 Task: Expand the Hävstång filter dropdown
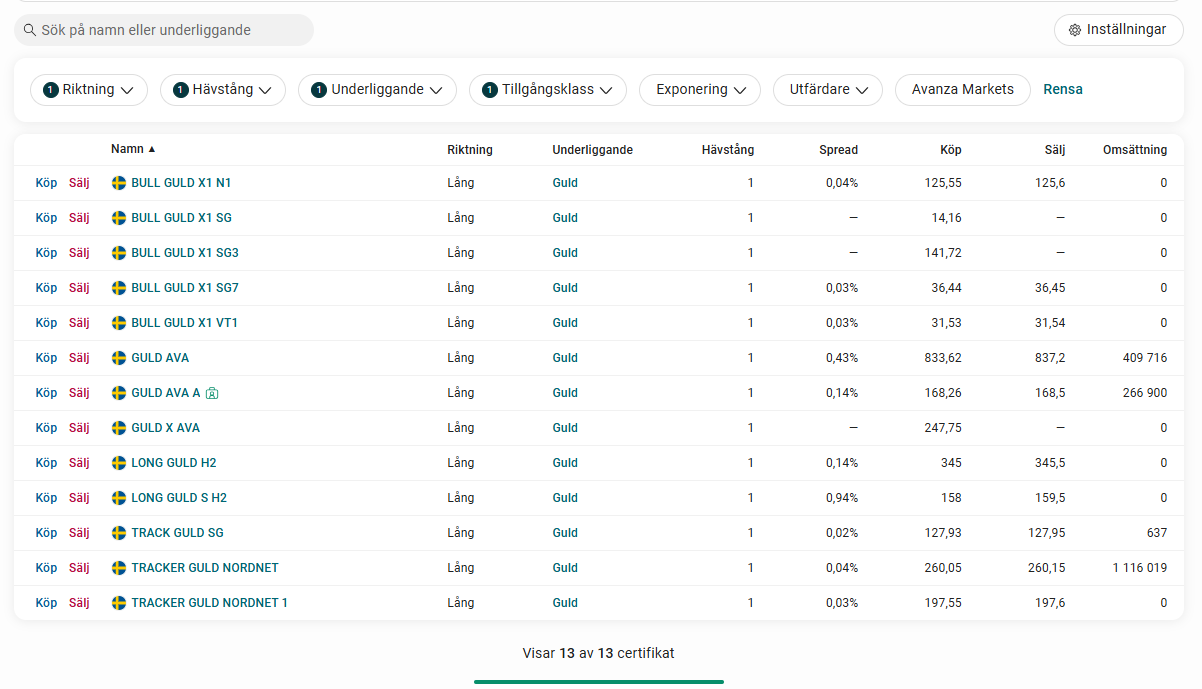222,90
